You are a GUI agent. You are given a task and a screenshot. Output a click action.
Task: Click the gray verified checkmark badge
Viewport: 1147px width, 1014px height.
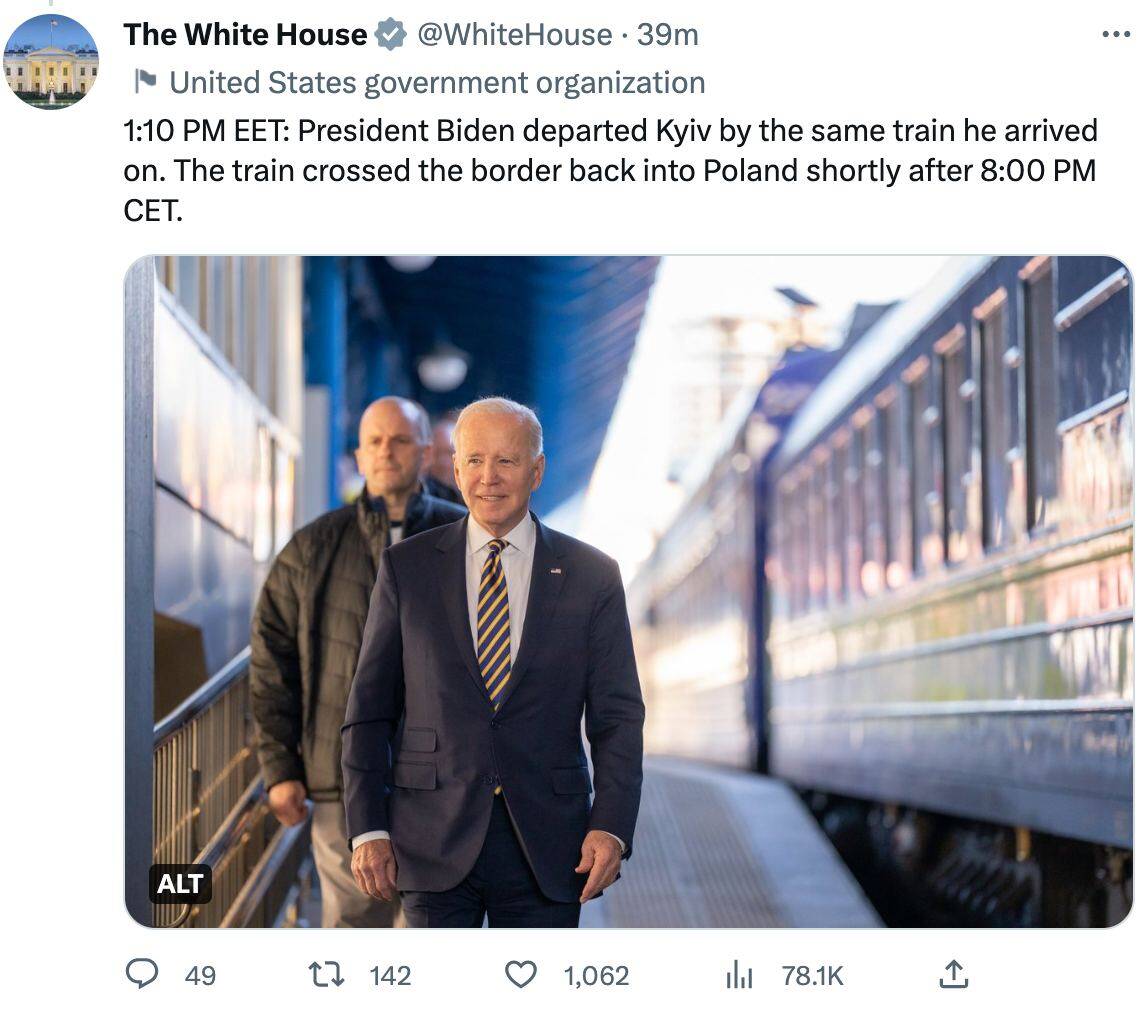click(390, 35)
